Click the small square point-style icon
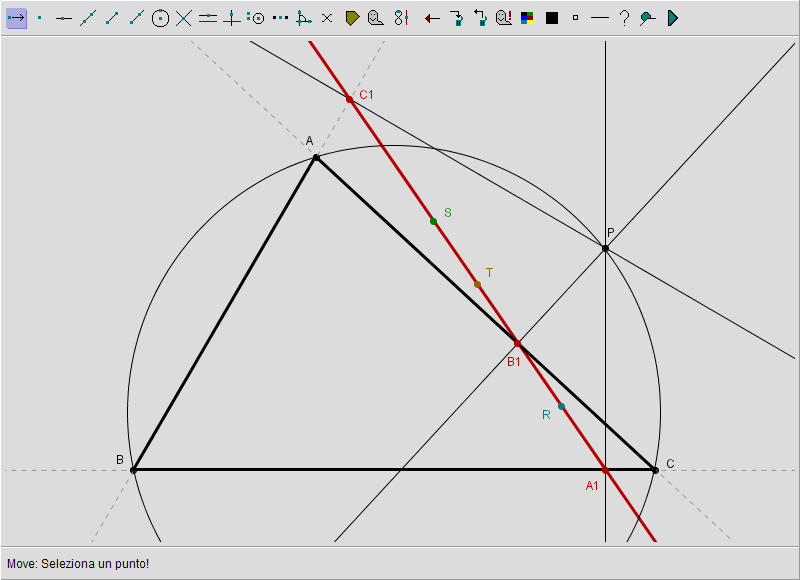This screenshot has height=580, width=800. pyautogui.click(x=576, y=18)
